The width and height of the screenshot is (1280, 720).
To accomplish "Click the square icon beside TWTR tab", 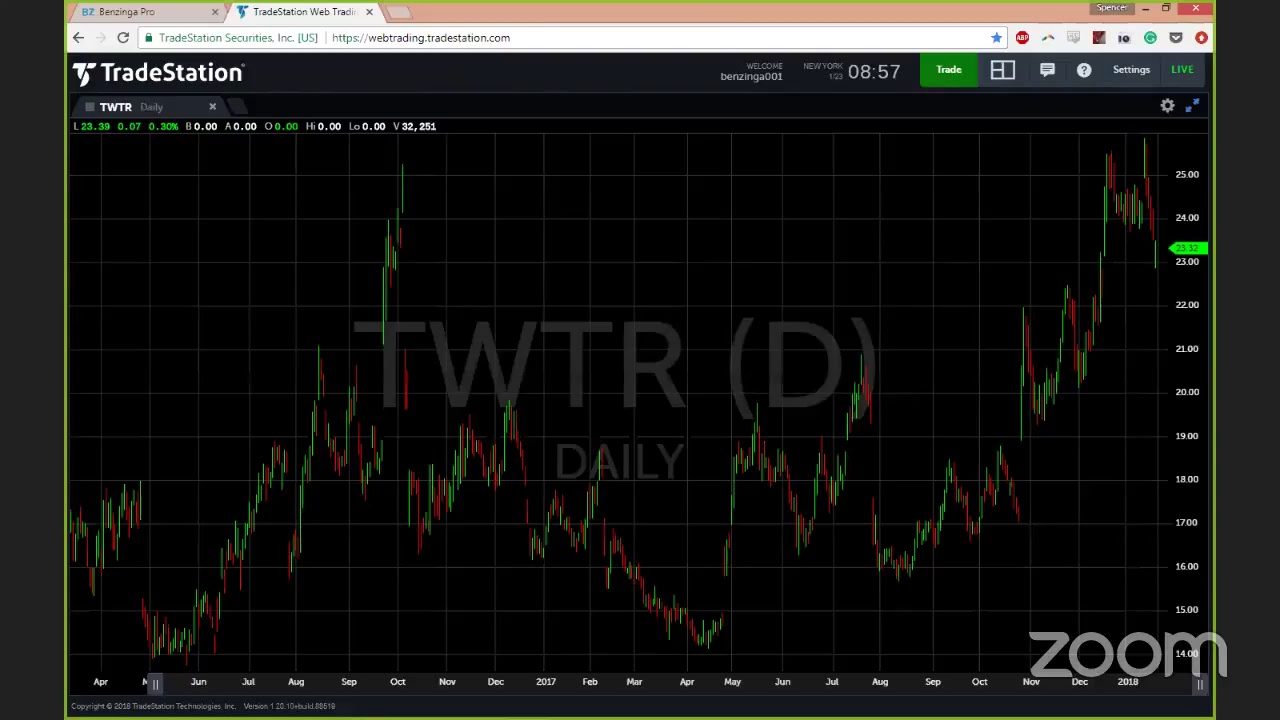I will pyautogui.click(x=89, y=107).
